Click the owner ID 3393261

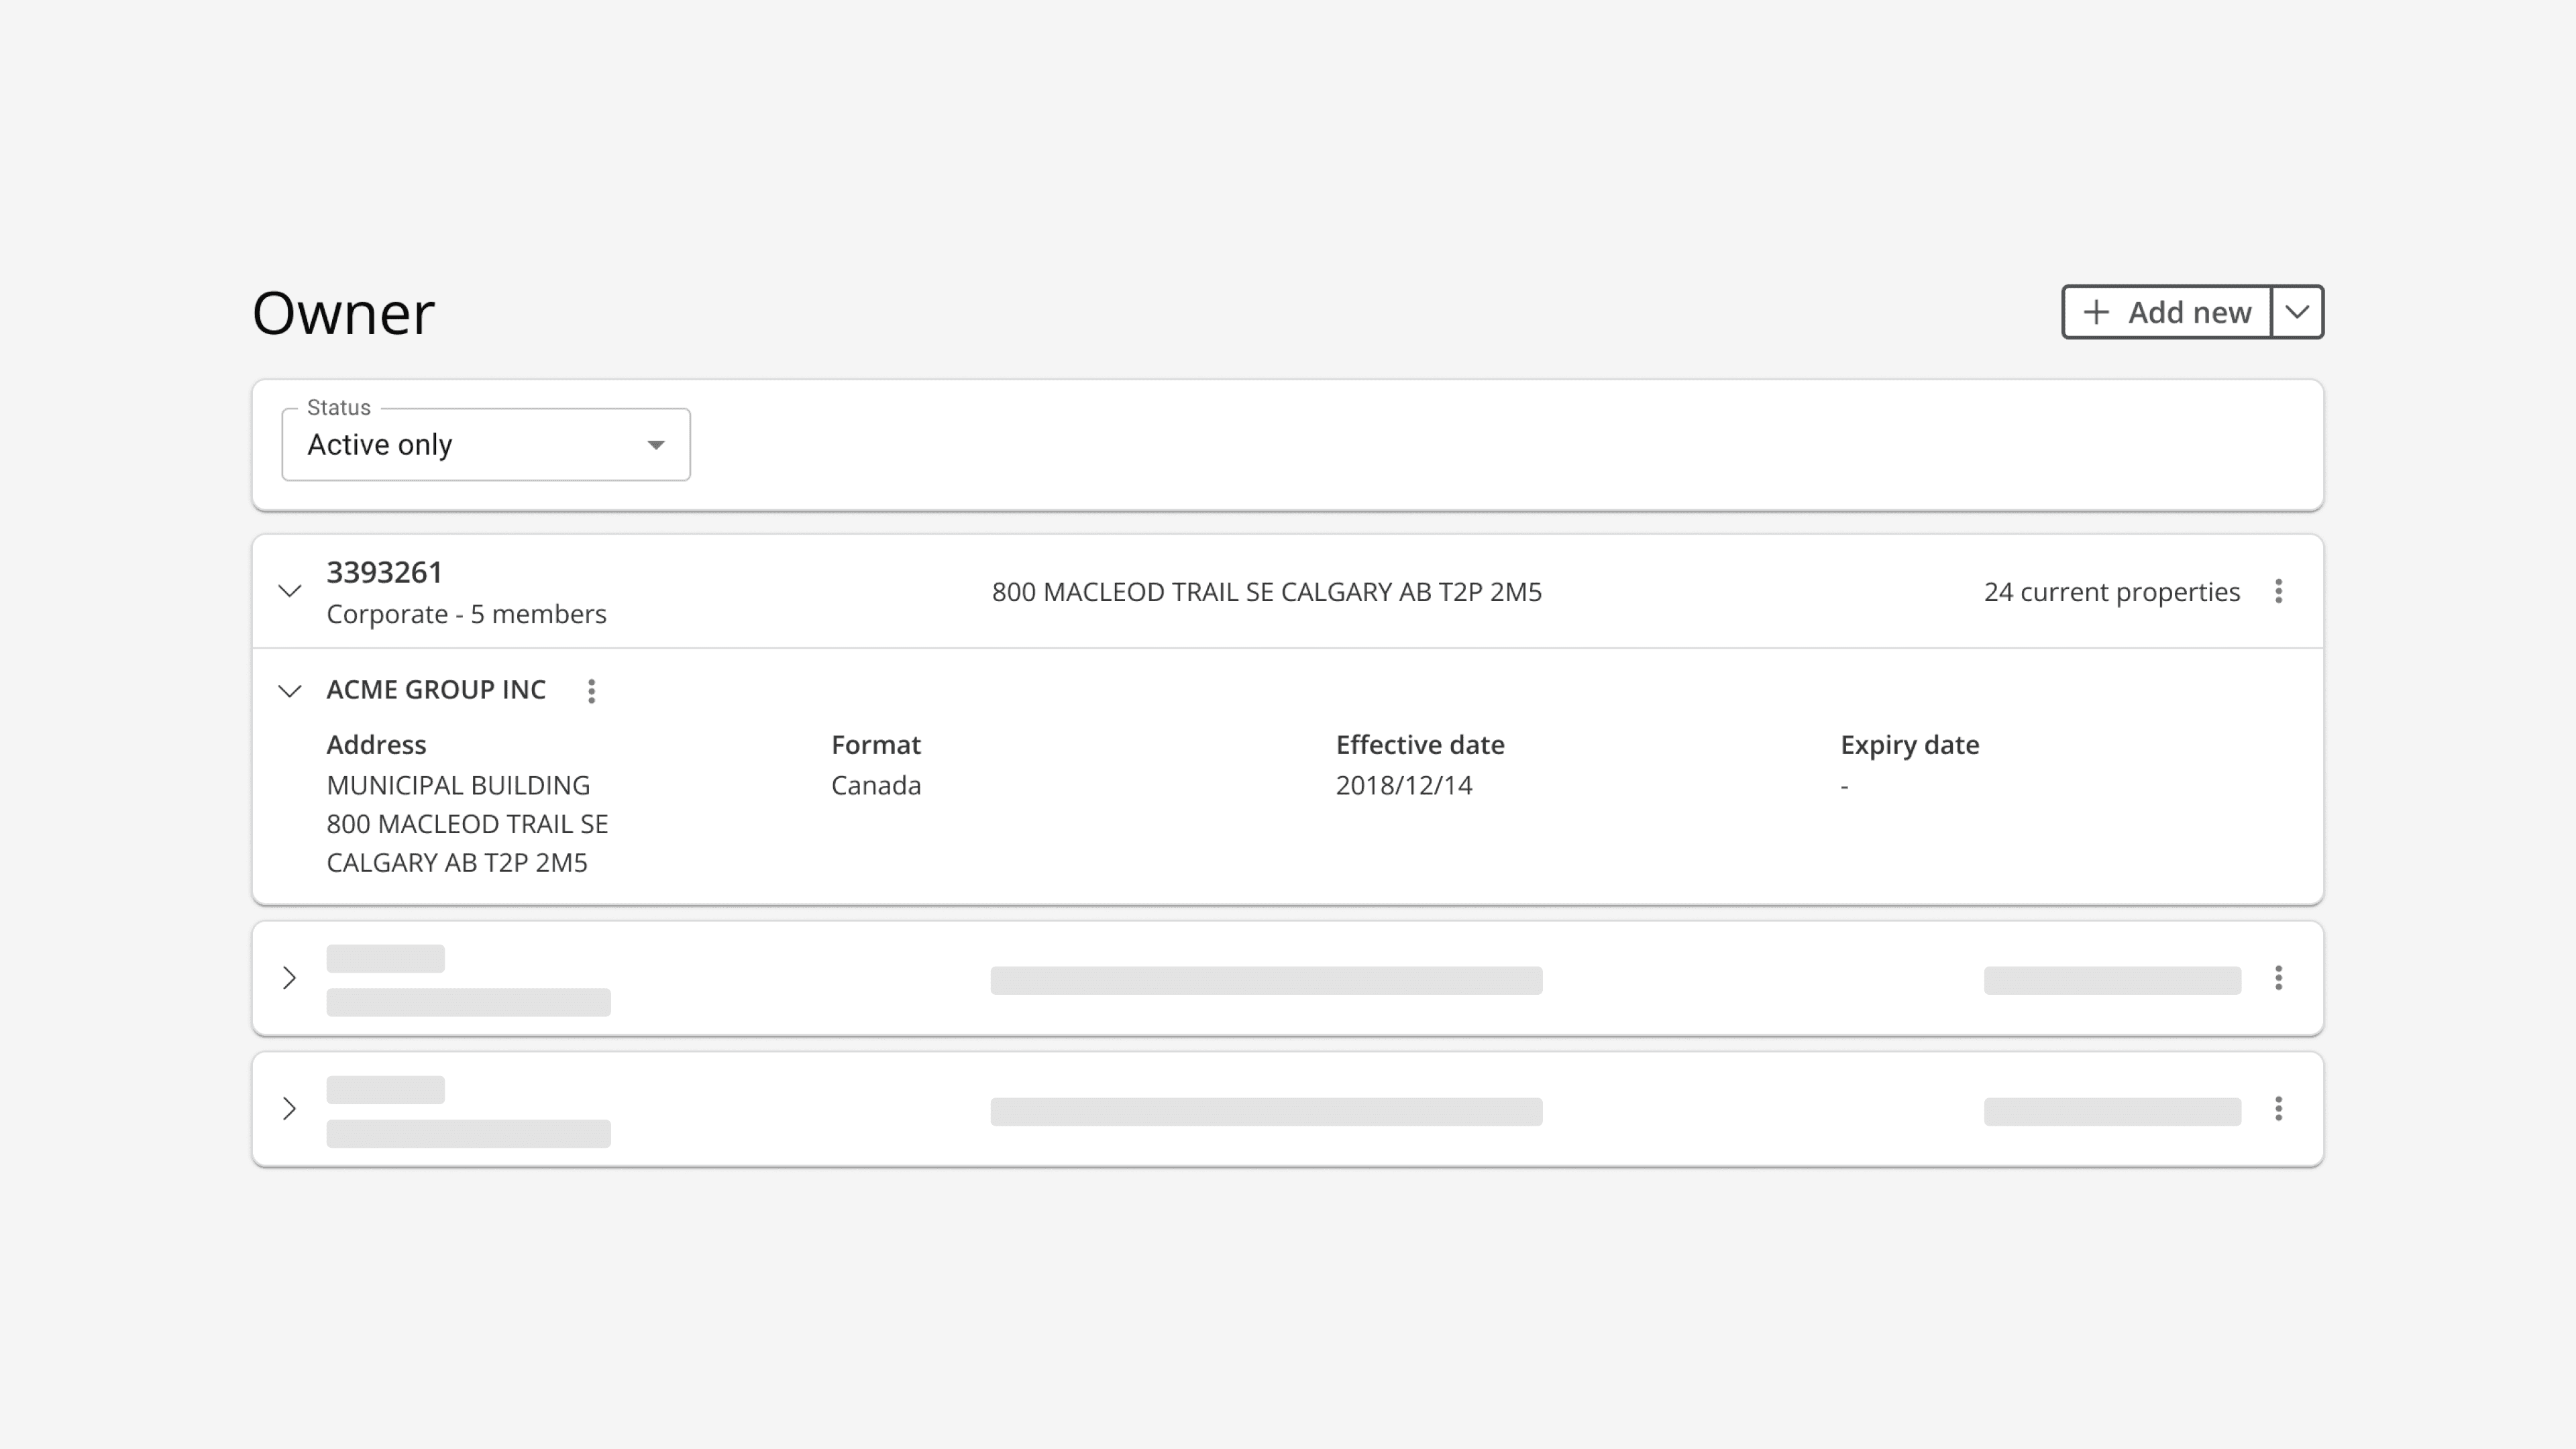[384, 572]
